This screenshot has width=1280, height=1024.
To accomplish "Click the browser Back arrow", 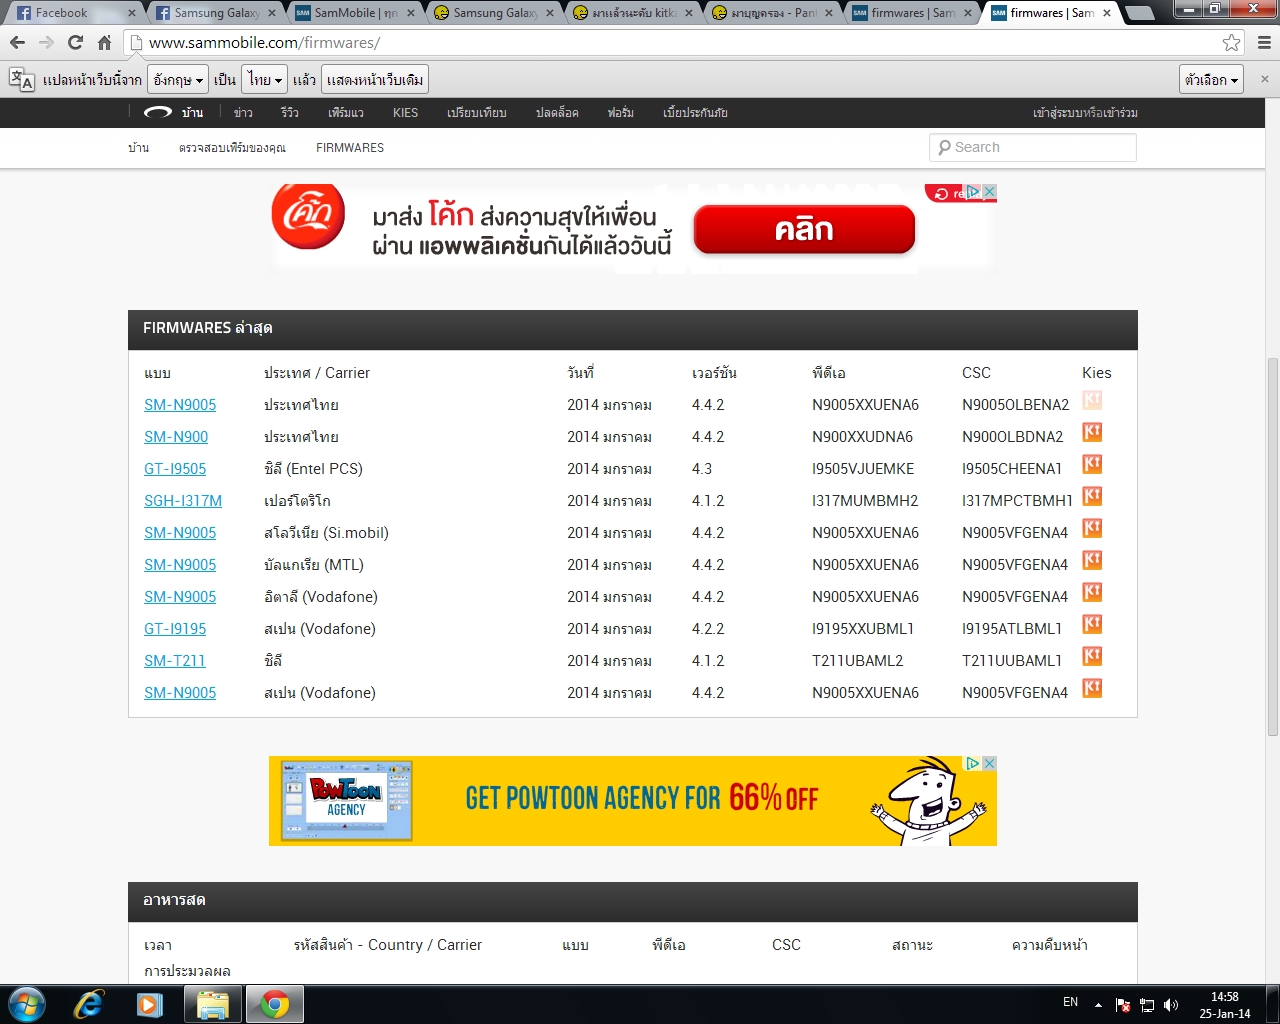I will click(17, 43).
